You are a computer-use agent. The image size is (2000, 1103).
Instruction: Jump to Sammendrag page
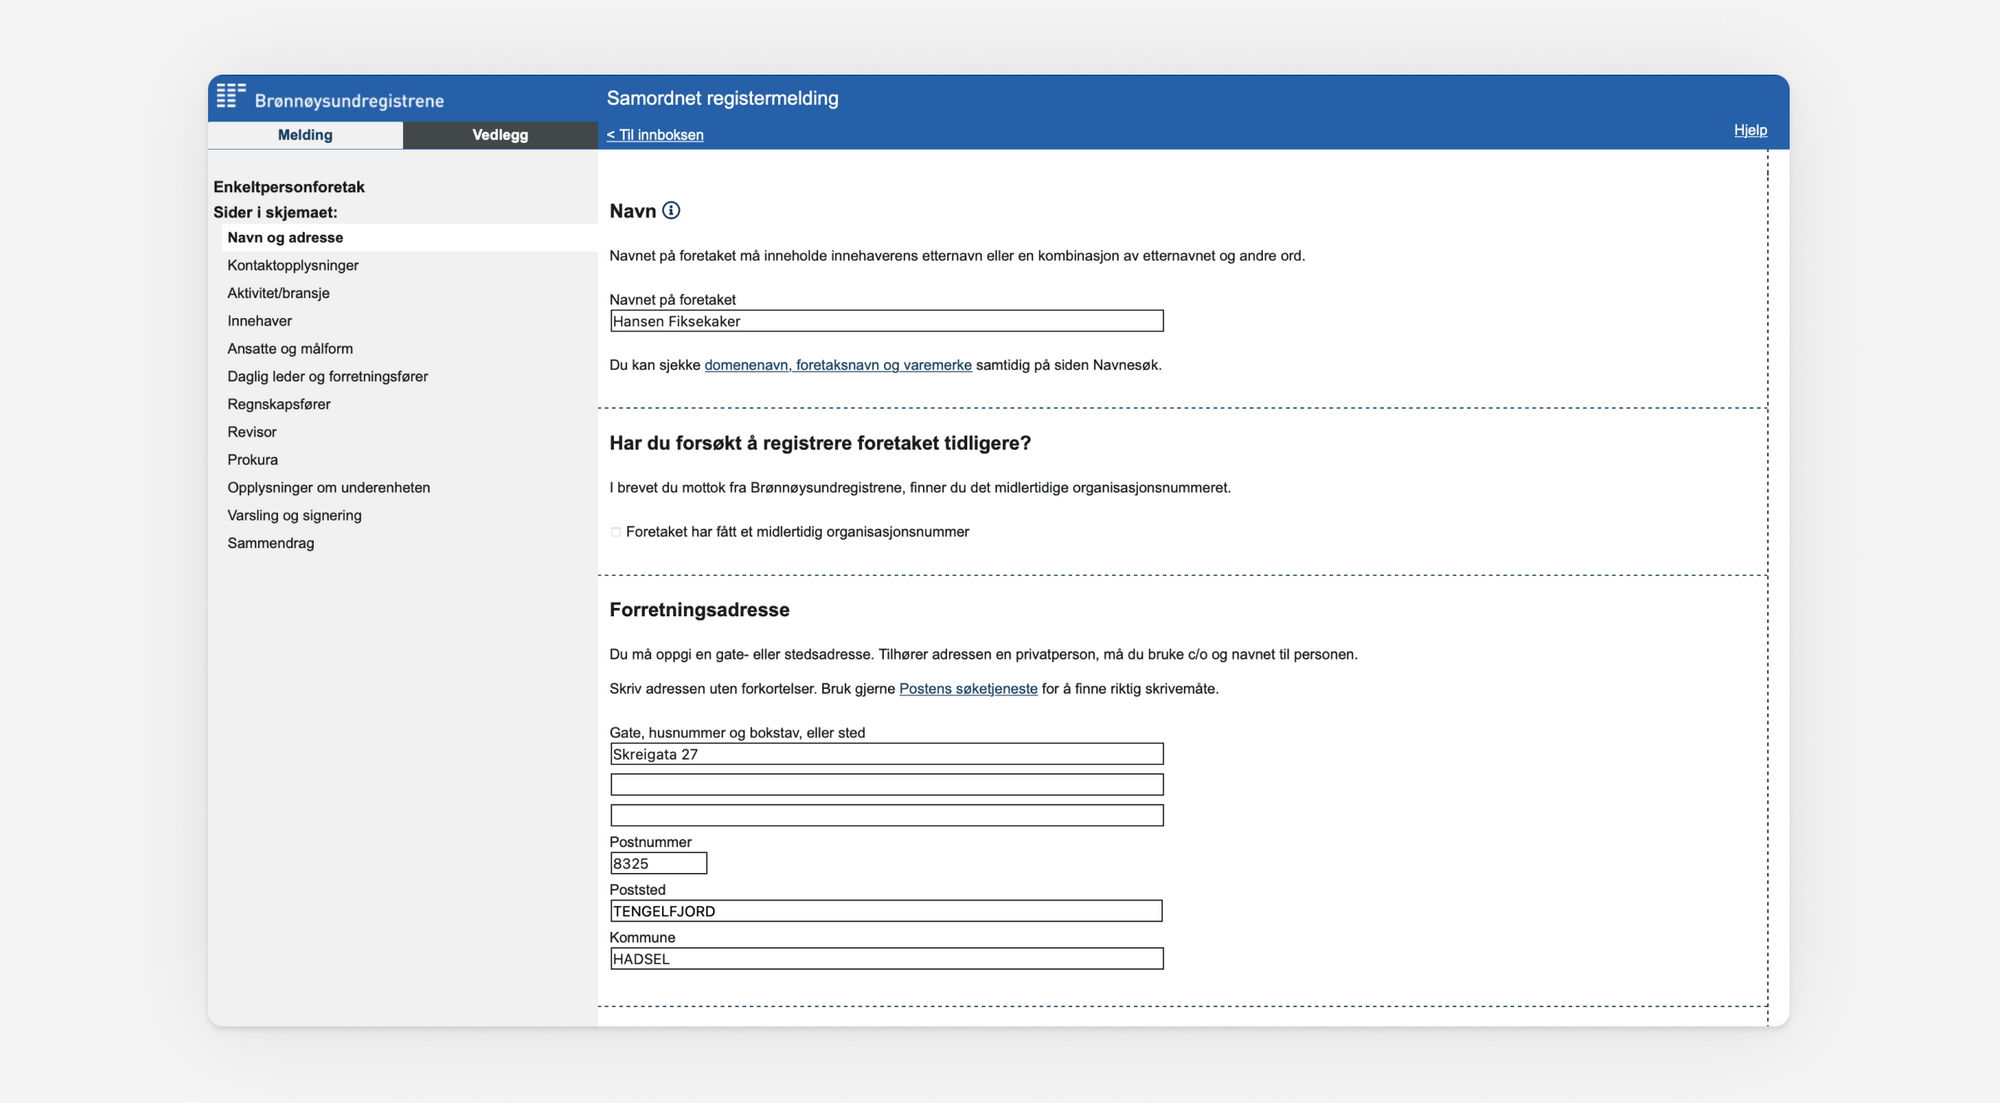pyautogui.click(x=271, y=543)
